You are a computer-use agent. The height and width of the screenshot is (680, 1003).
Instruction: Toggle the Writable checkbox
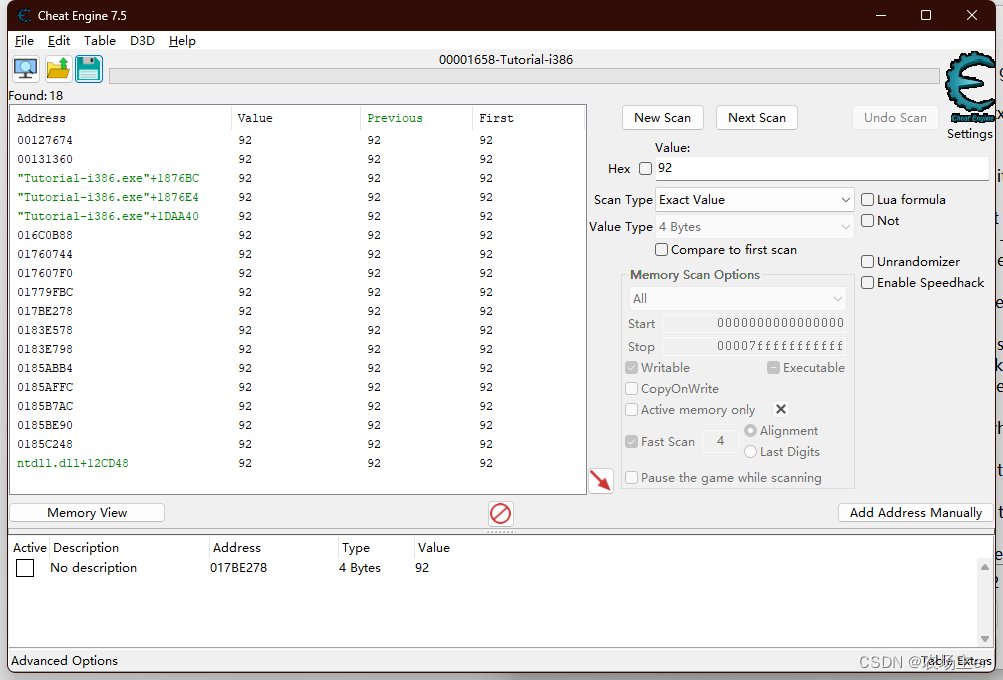pos(631,368)
